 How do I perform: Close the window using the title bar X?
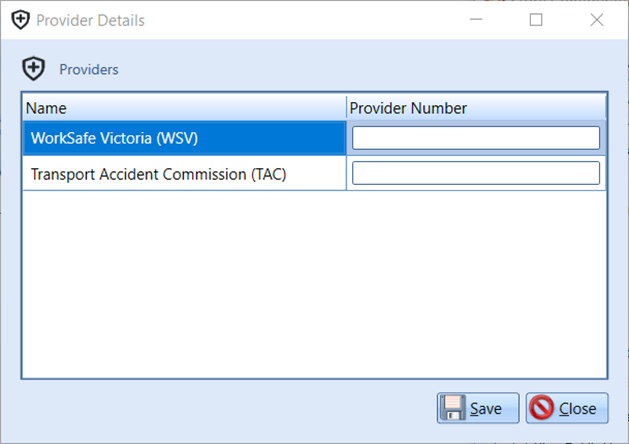pos(597,20)
